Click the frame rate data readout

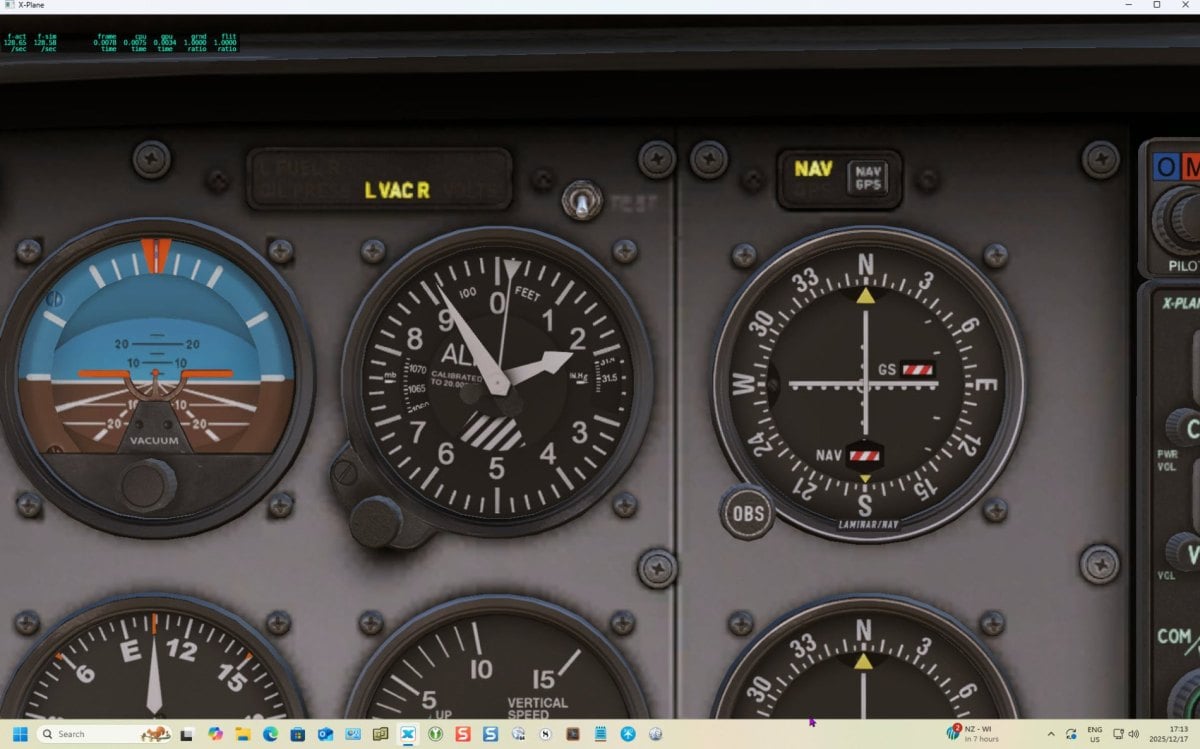coord(121,42)
